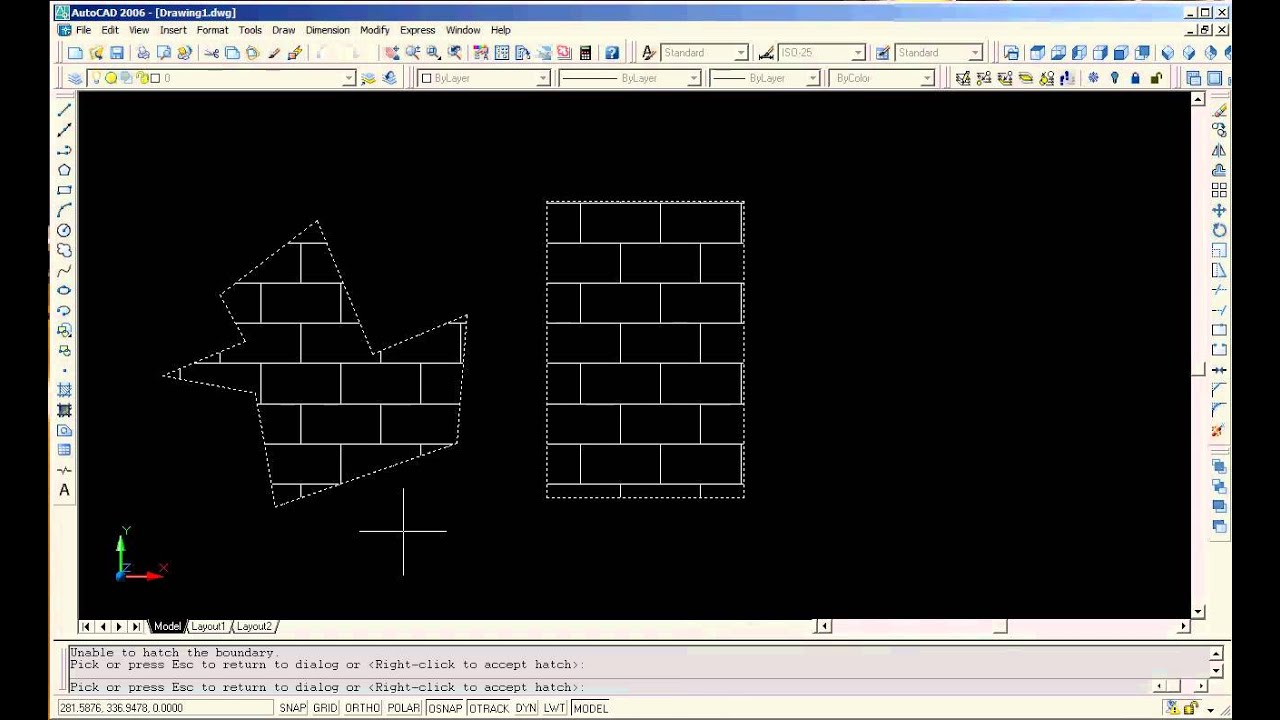1280x720 pixels.
Task: Select the Multiline Text tool
Action: (64, 490)
